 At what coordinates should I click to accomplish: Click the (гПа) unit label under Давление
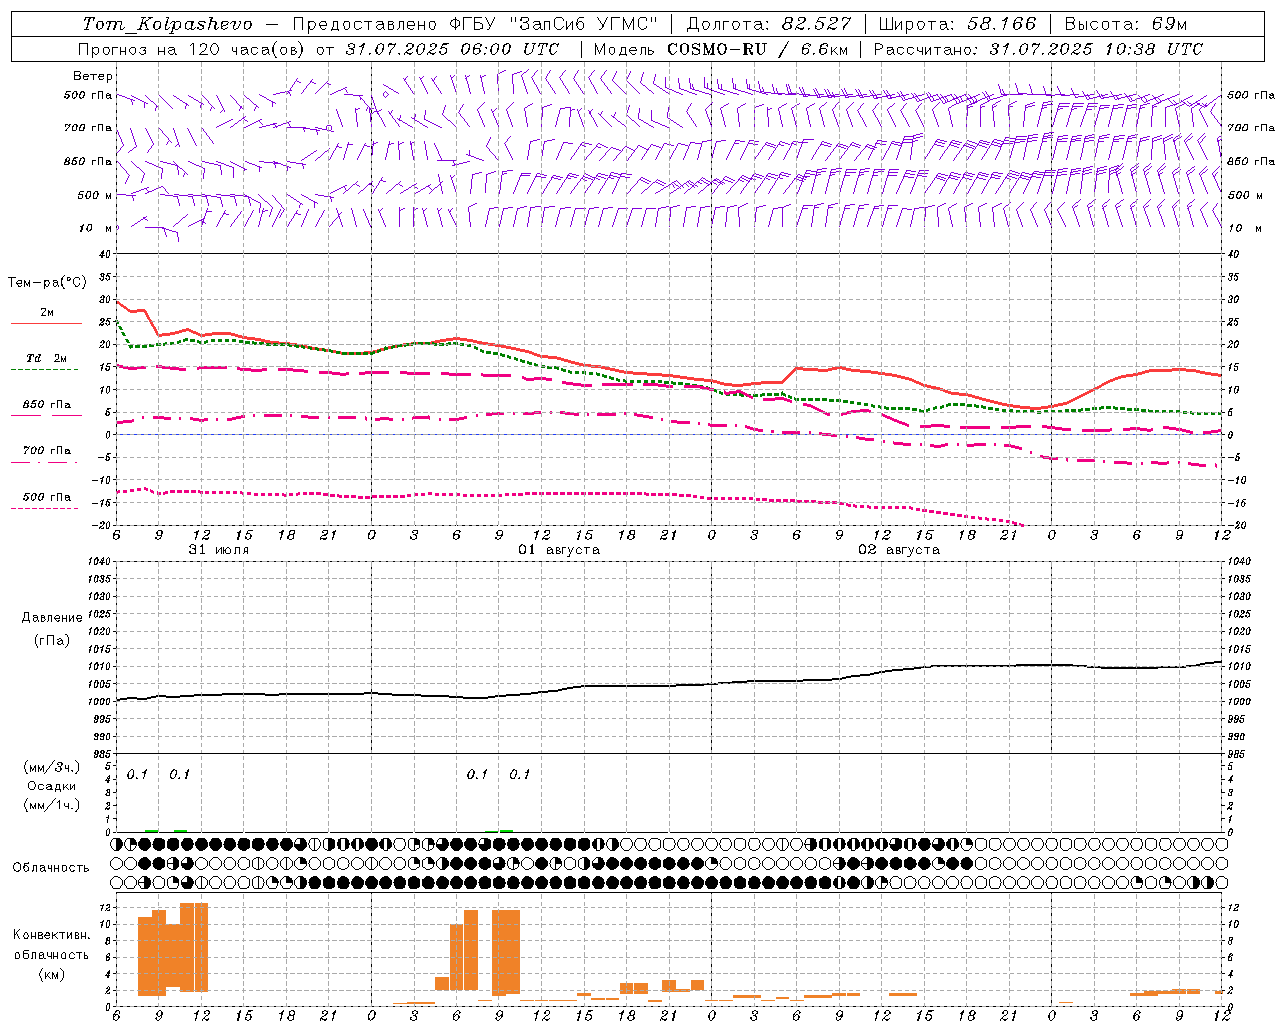(52, 640)
